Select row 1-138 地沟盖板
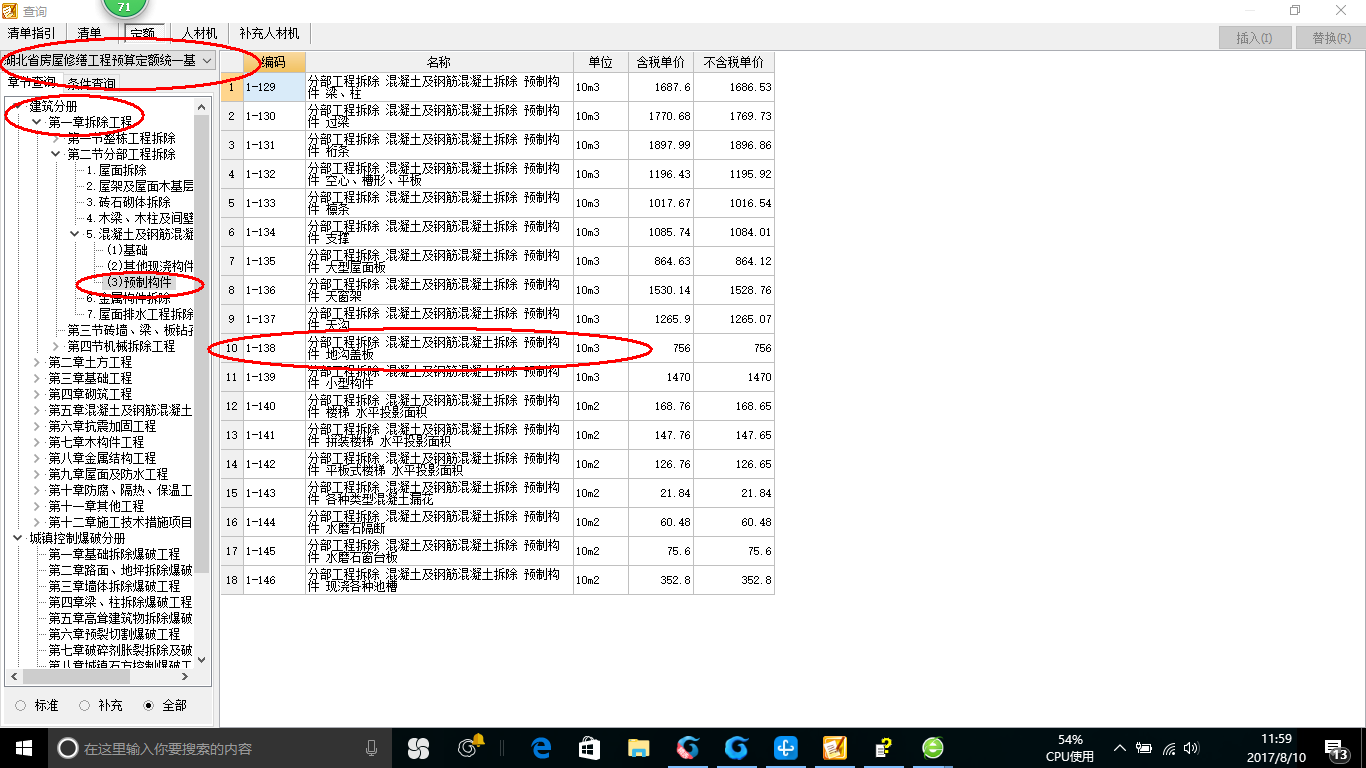The image size is (1366, 768). click(x=497, y=348)
